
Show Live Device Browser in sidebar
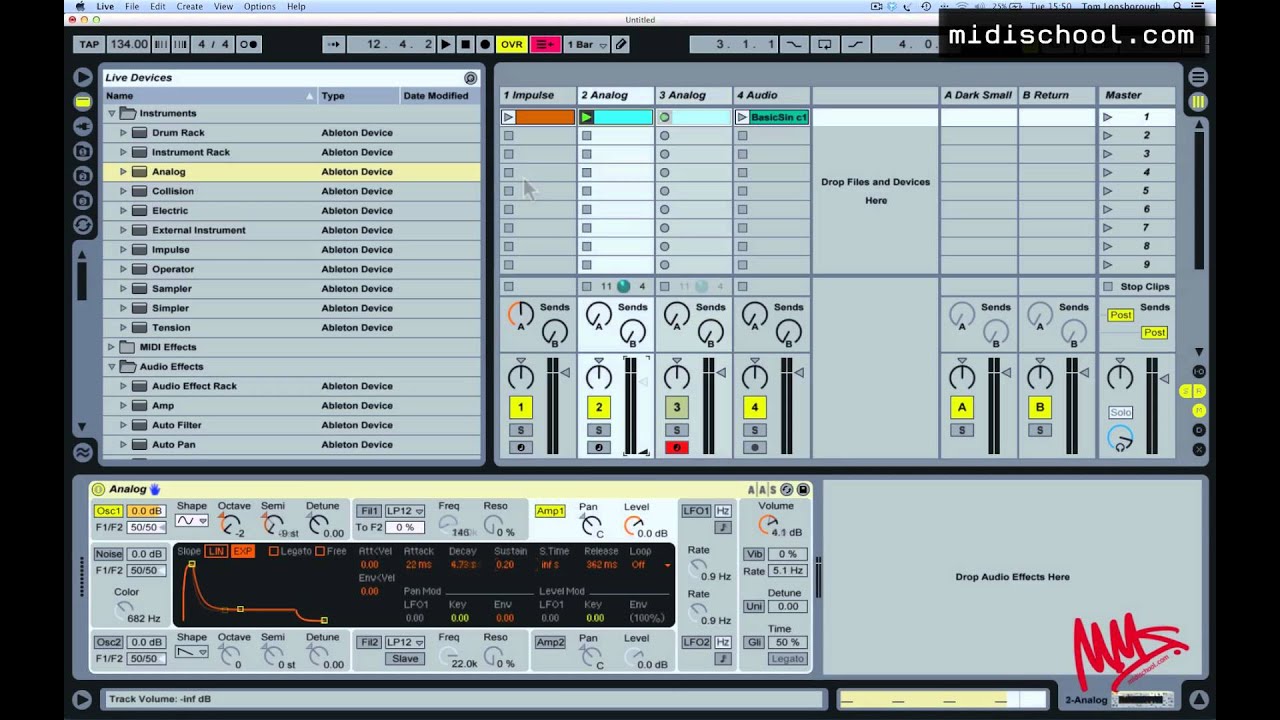click(83, 102)
